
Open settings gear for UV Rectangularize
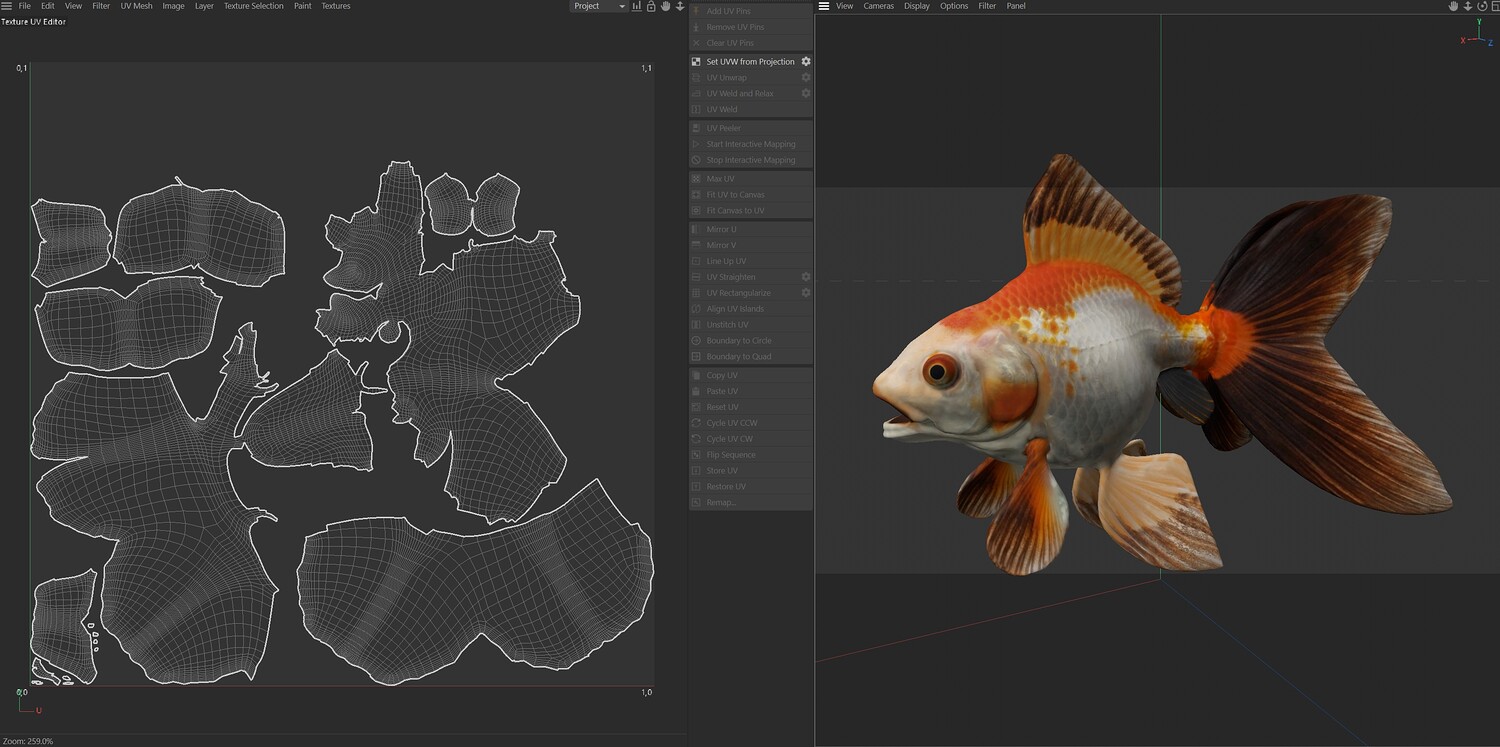pos(806,293)
